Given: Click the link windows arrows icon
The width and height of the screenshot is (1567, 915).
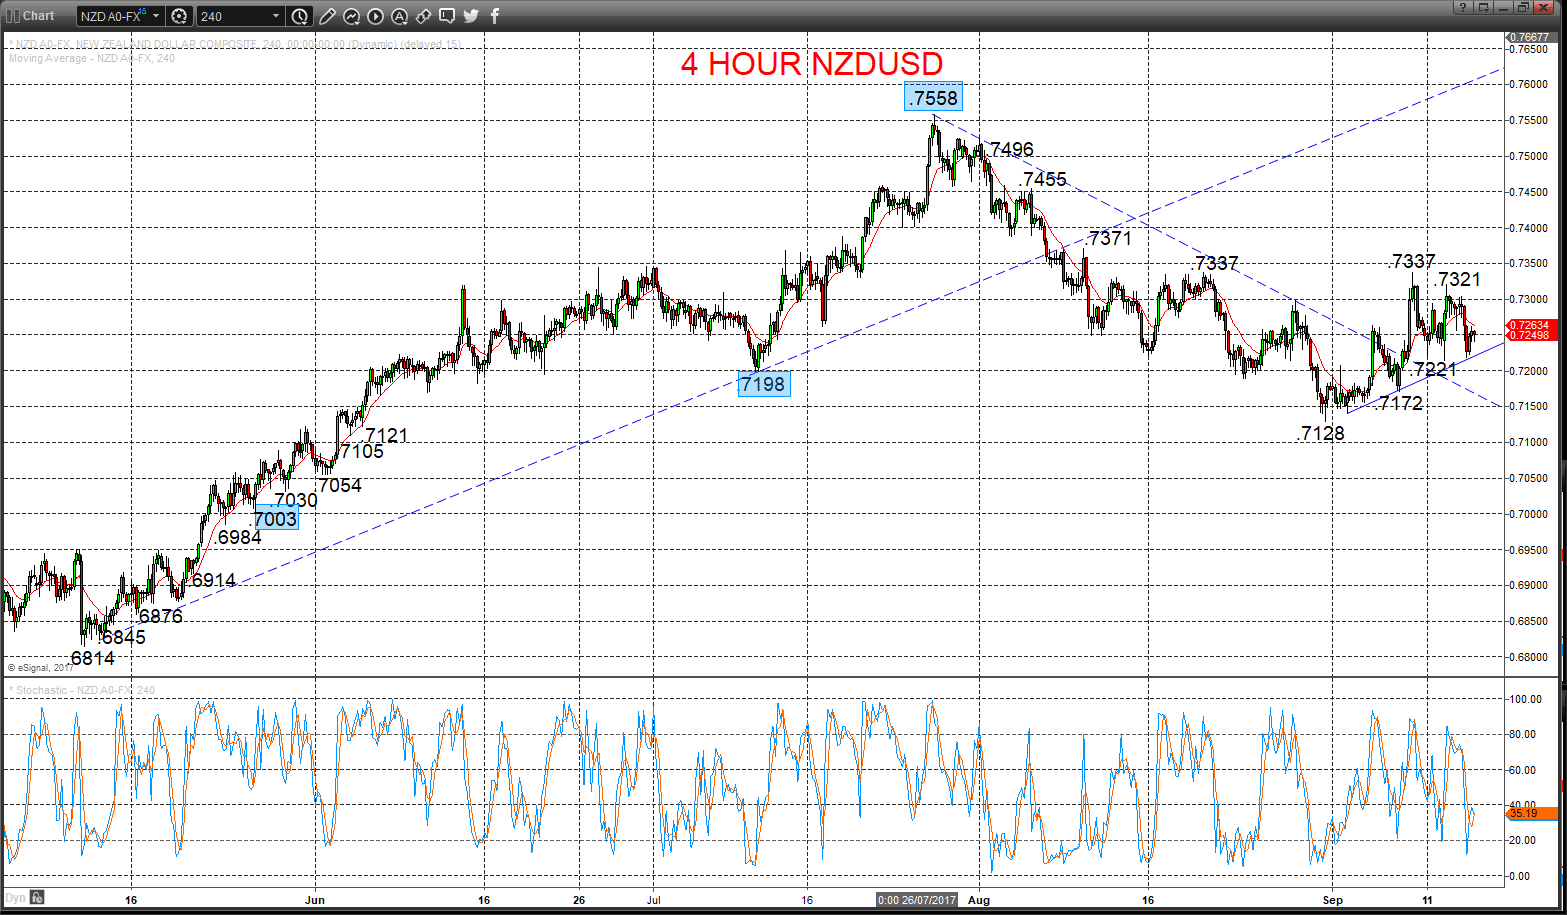Looking at the screenshot, I should tap(423, 16).
